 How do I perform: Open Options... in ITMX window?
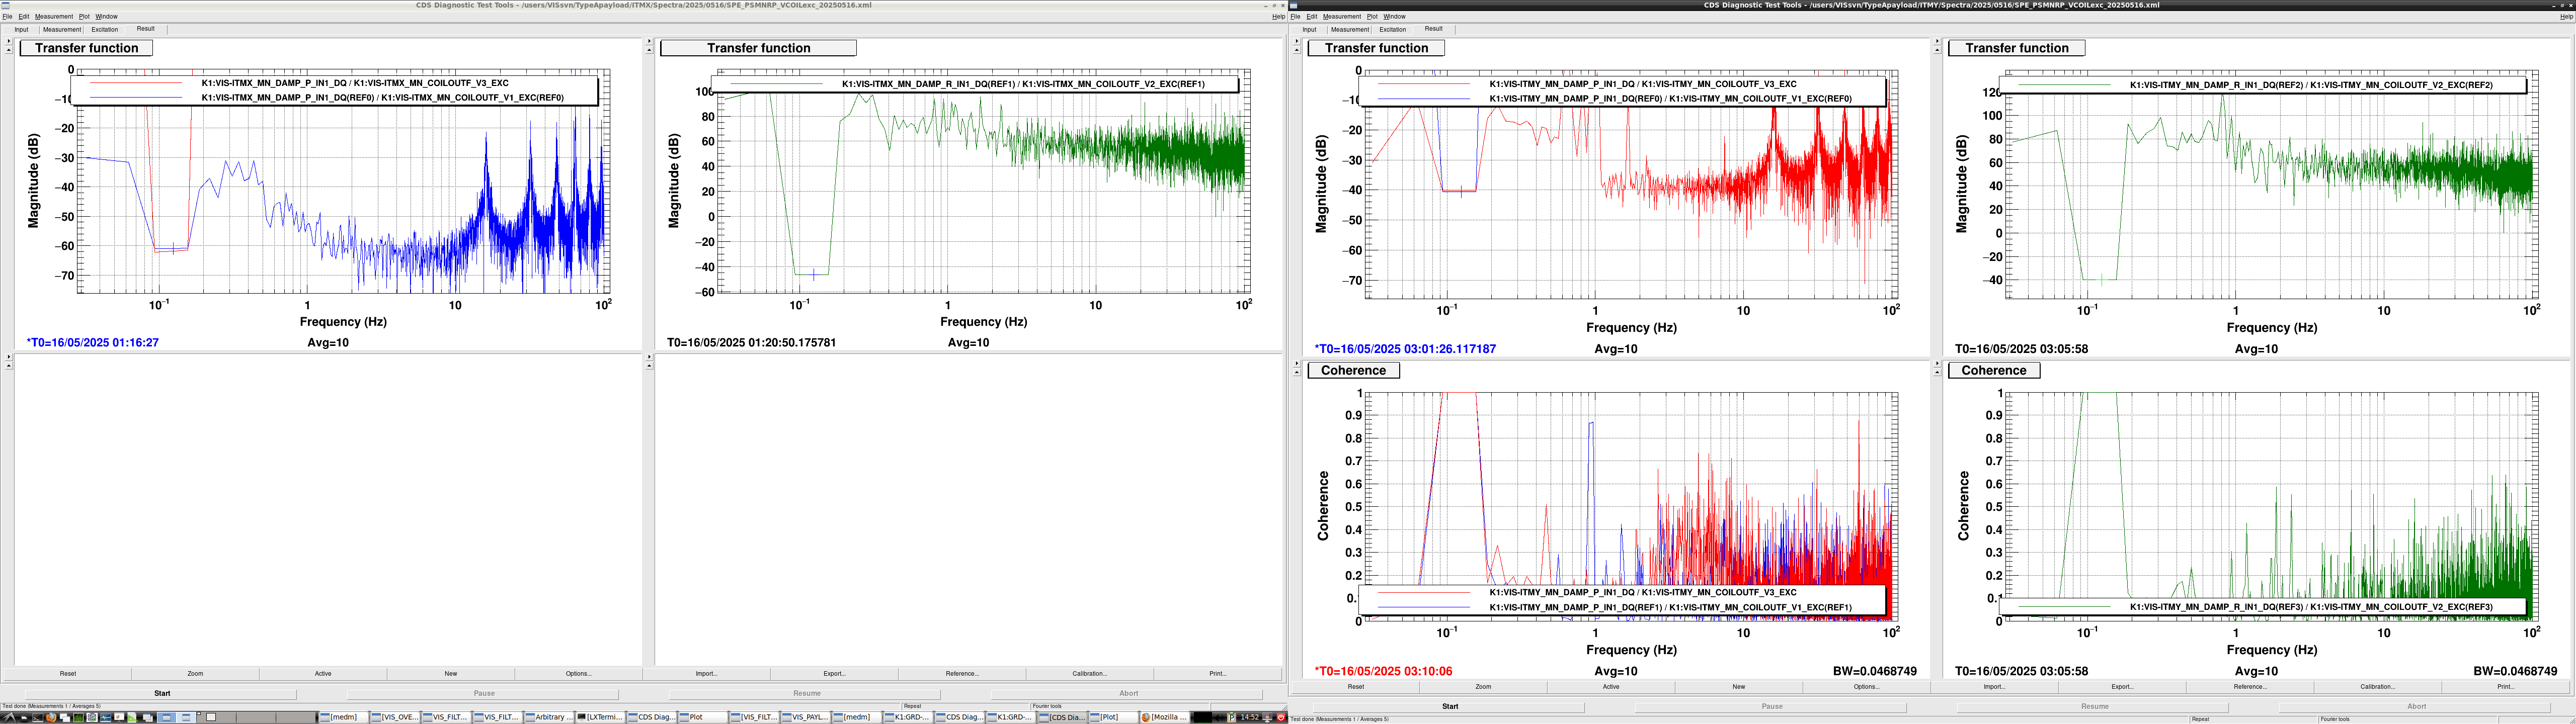579,673
